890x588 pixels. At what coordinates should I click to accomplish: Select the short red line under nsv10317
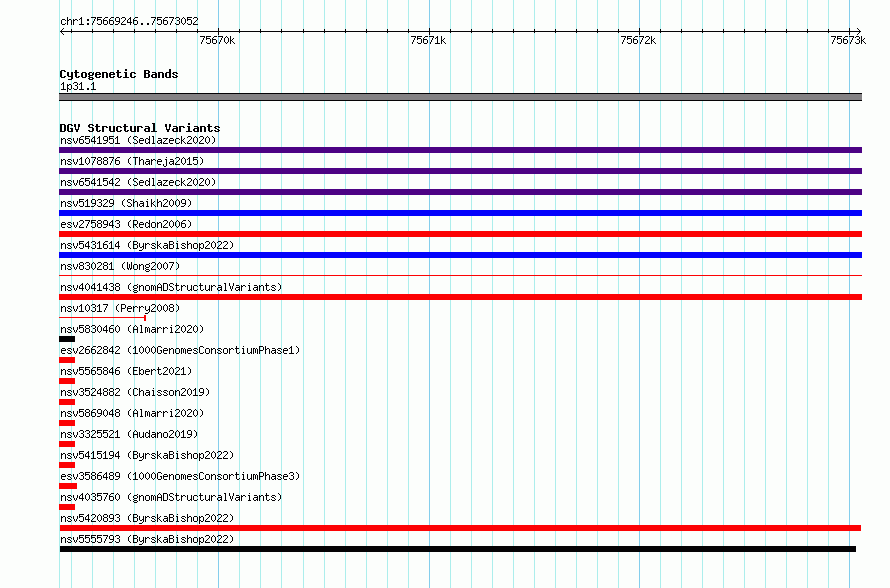click(x=103, y=318)
